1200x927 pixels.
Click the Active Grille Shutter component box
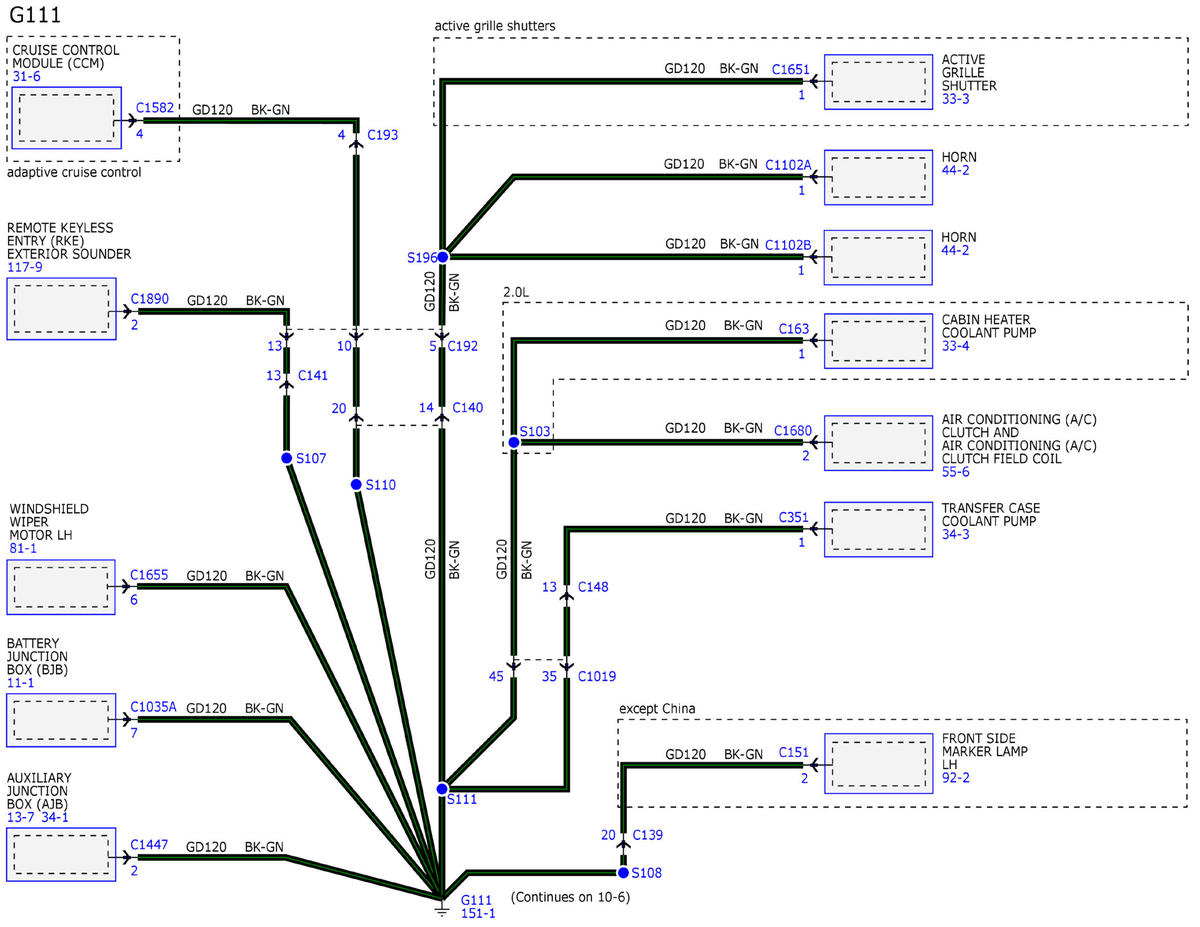click(x=878, y=82)
